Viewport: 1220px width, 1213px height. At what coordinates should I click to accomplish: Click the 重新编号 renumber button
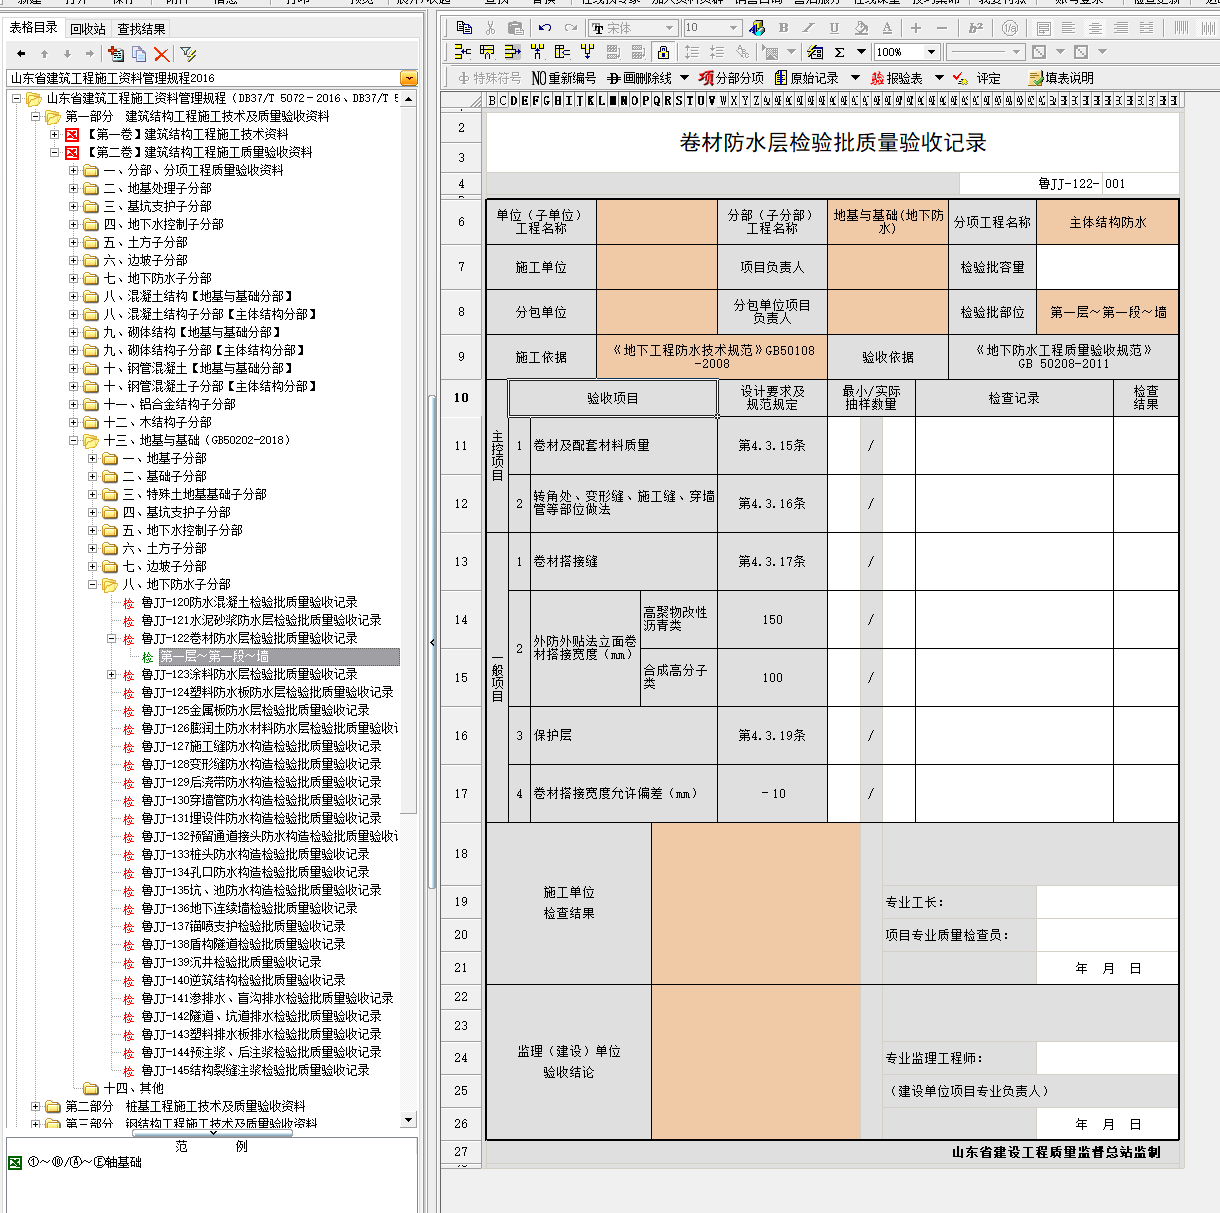point(564,78)
